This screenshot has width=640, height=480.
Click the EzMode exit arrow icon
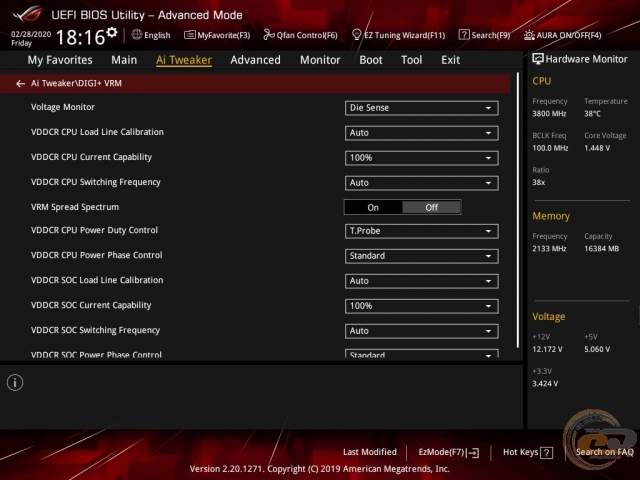[473, 453]
